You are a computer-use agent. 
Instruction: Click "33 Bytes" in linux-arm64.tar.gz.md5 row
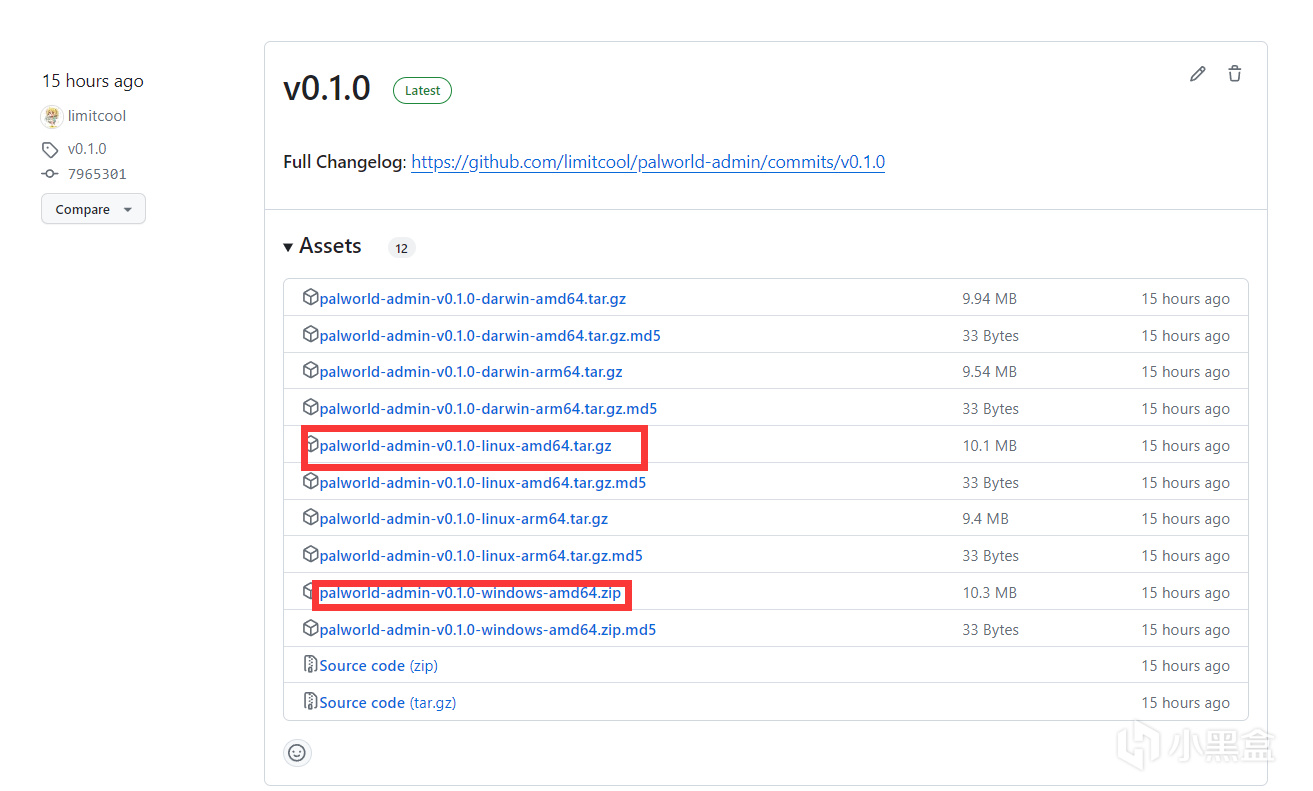991,556
